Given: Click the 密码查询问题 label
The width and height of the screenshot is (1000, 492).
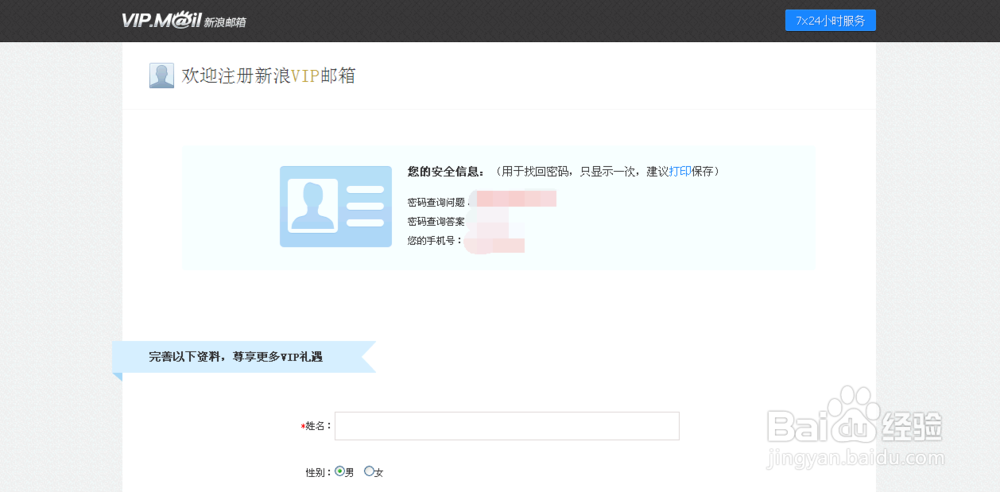Looking at the screenshot, I should tap(438, 202).
